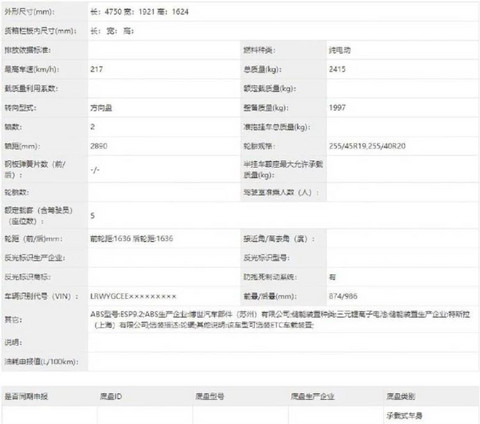Select the 总质量(kg) label cell
Viewport: 480px width, 424px height.
[283, 69]
